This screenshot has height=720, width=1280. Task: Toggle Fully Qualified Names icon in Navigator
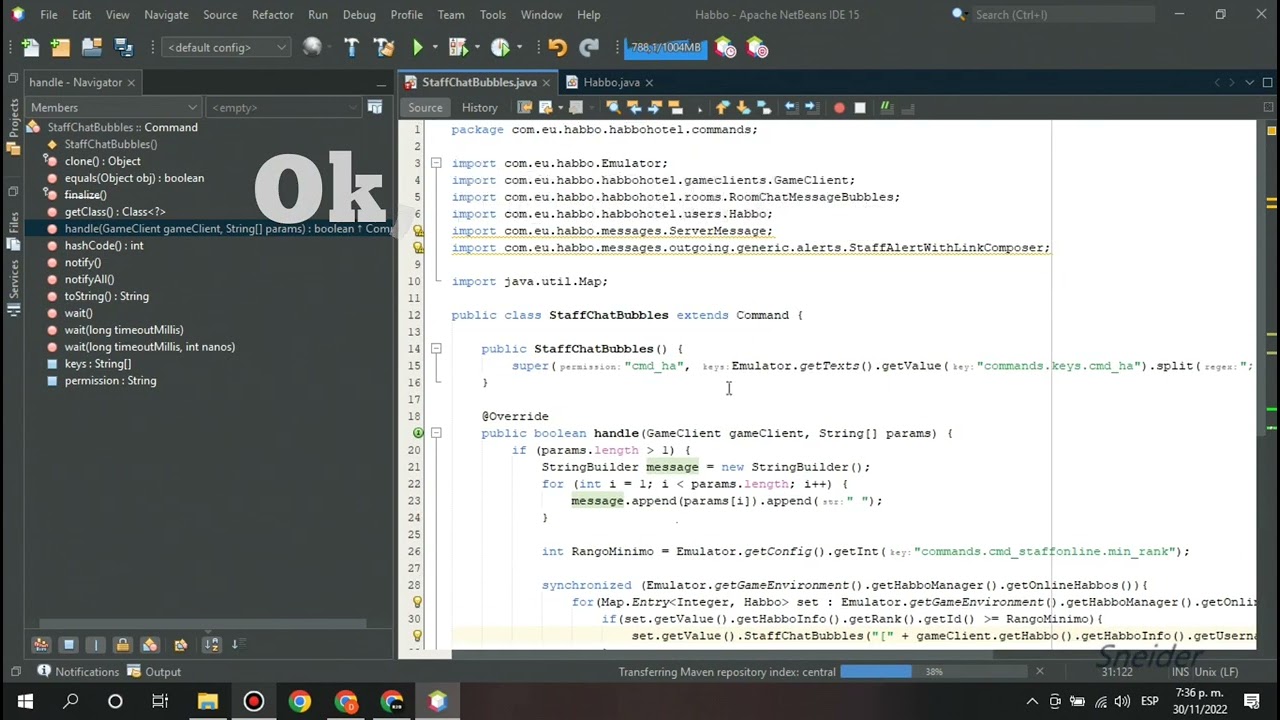pyautogui.click(x=181, y=645)
